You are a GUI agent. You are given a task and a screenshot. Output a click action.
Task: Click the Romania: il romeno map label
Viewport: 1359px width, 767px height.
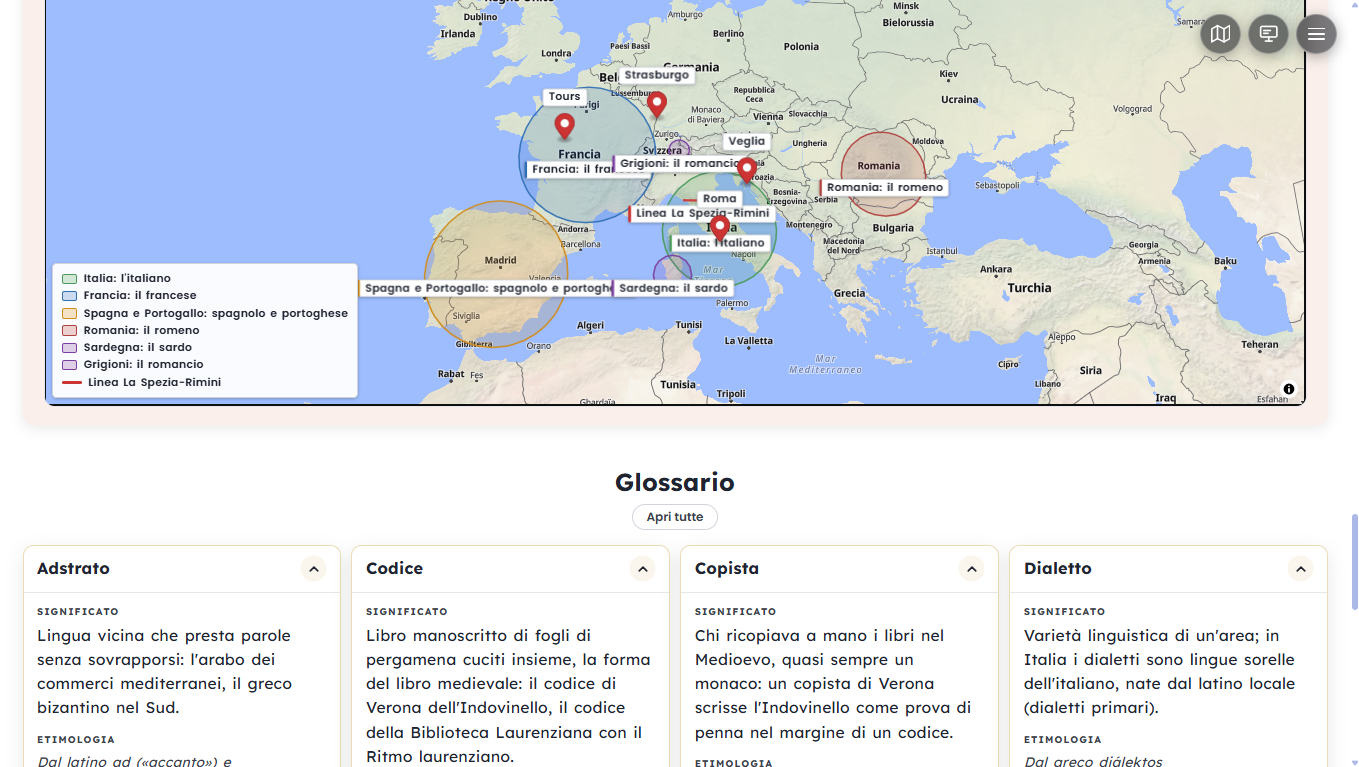[884, 187]
